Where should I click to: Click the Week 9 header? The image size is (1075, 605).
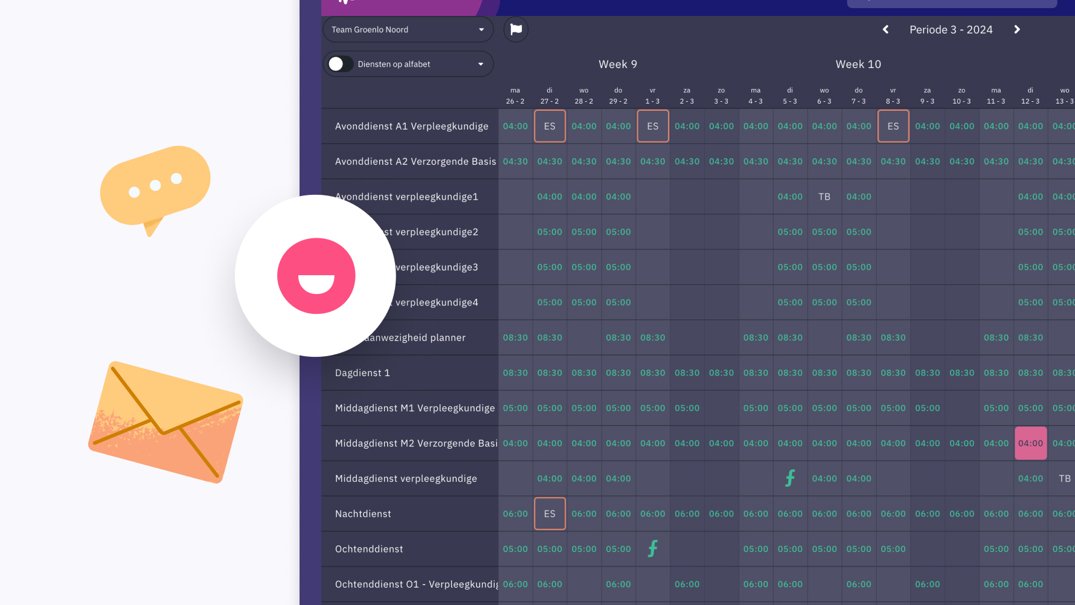coord(618,64)
